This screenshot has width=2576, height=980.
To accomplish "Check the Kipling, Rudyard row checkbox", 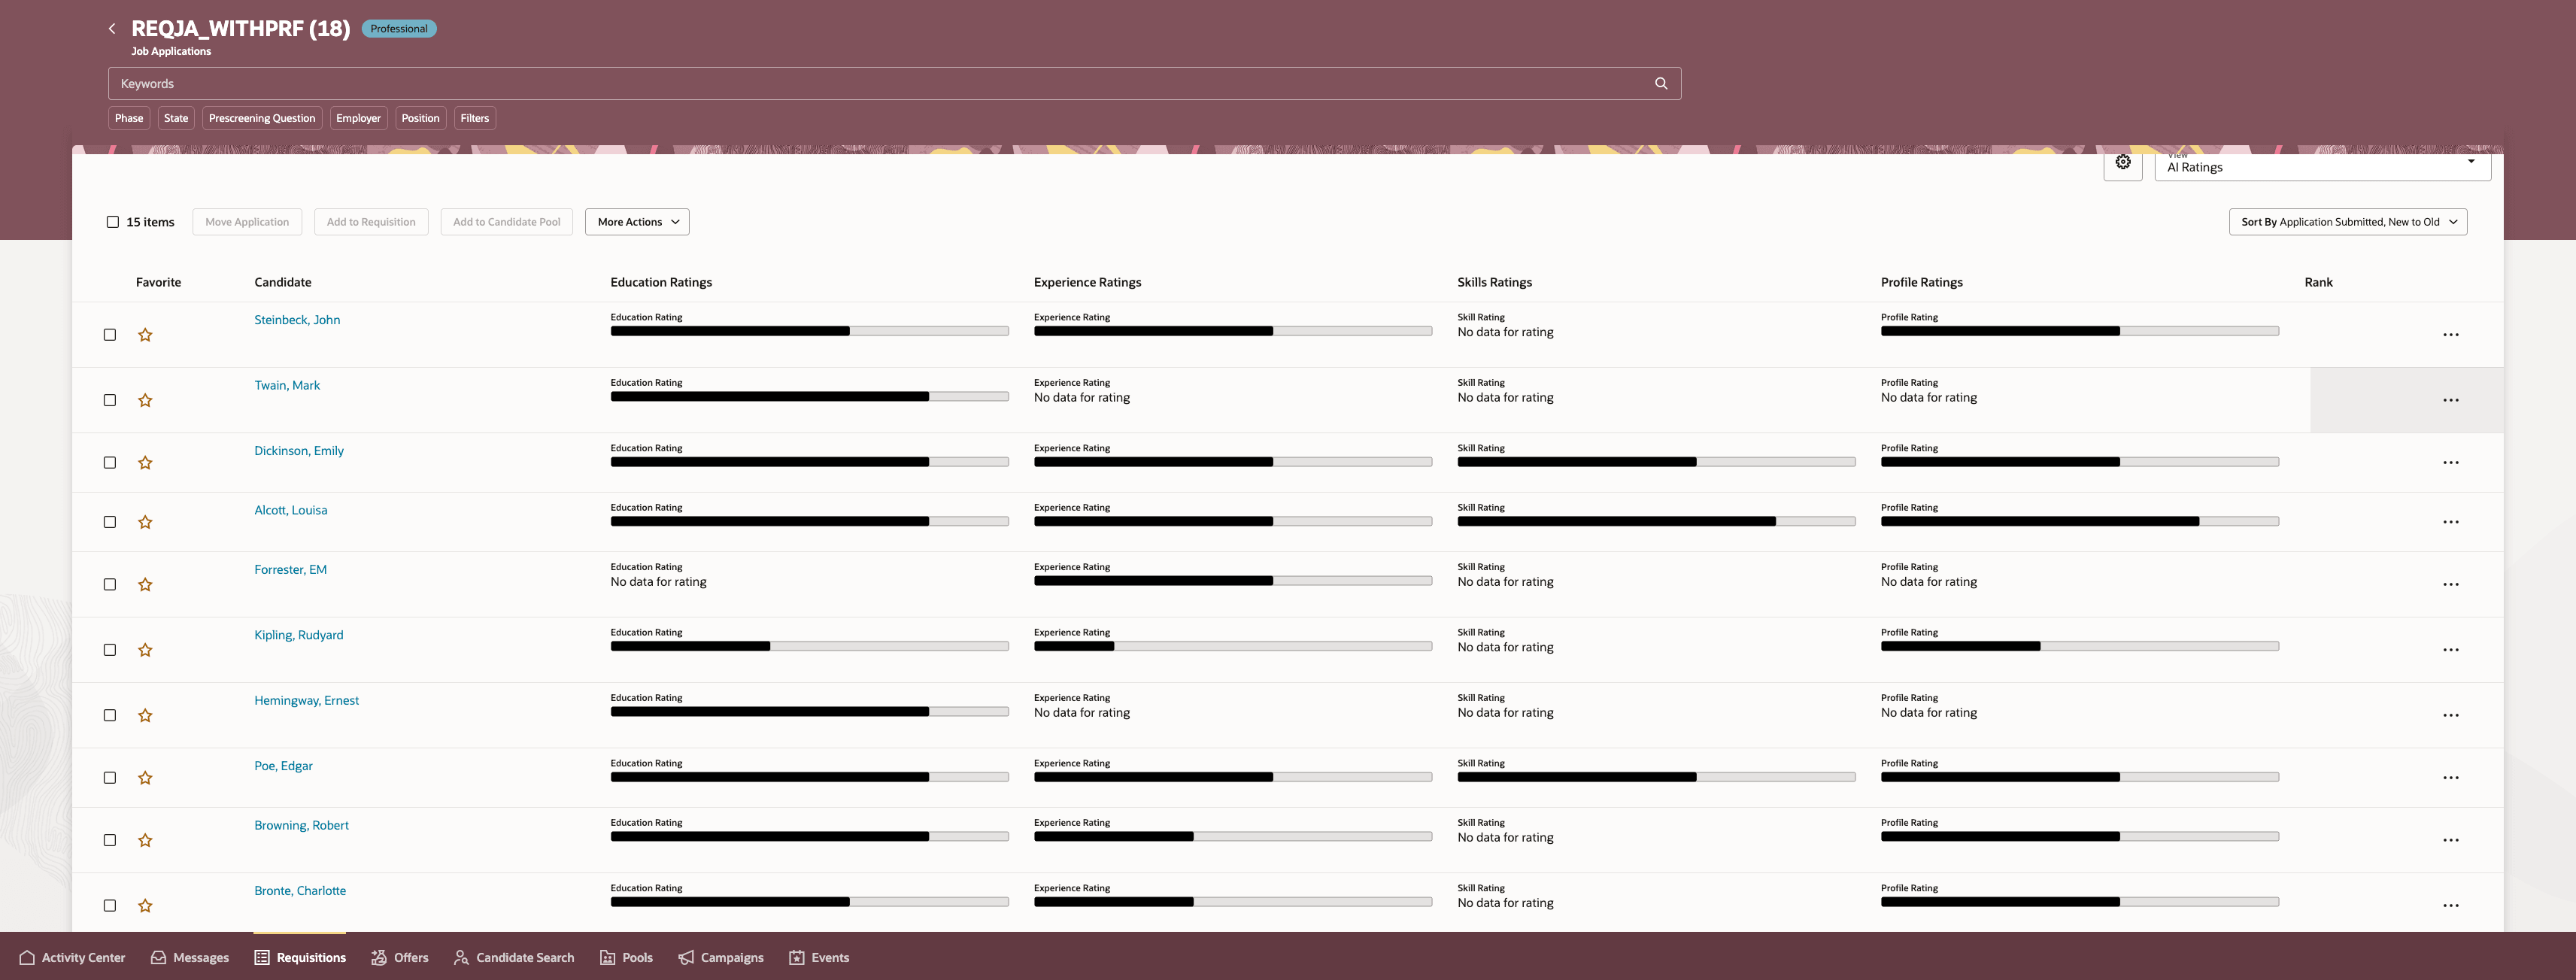I will coord(110,650).
